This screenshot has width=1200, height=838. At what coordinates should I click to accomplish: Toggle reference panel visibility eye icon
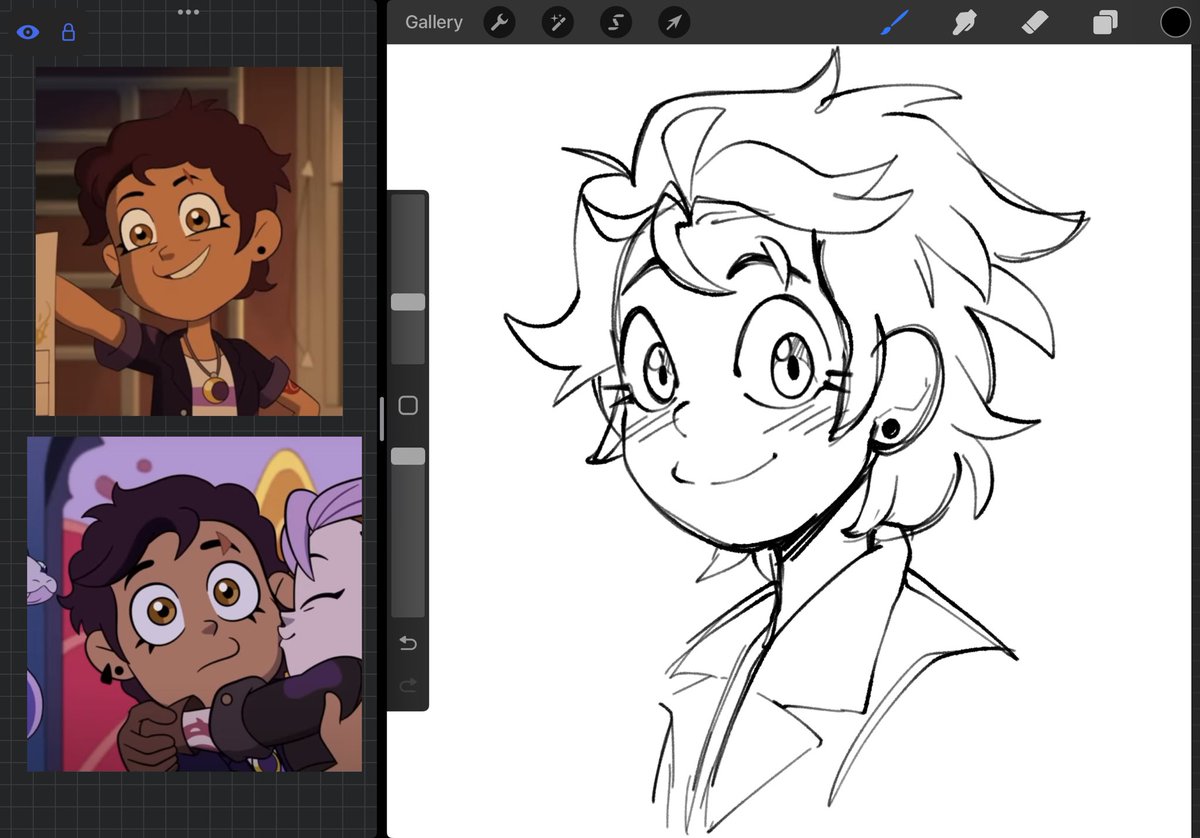[x=28, y=33]
